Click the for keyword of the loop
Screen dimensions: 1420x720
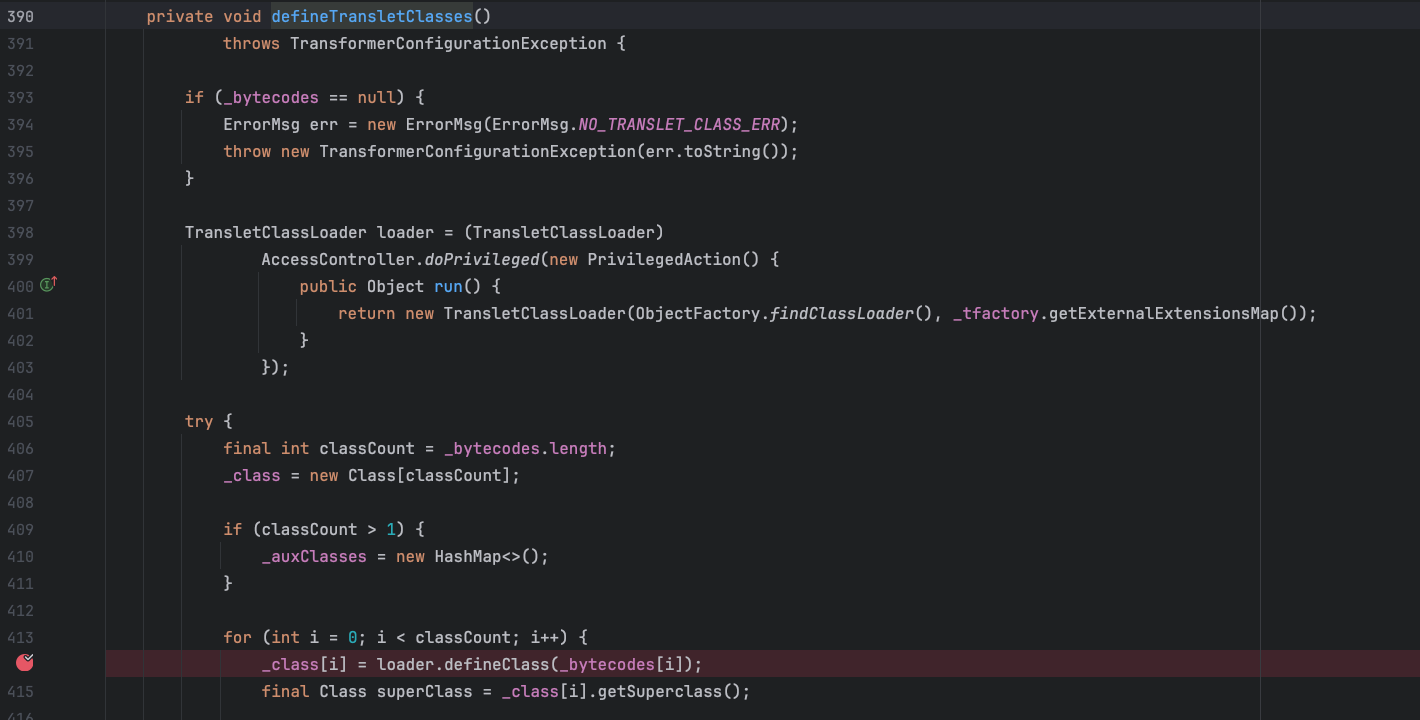[x=238, y=637]
